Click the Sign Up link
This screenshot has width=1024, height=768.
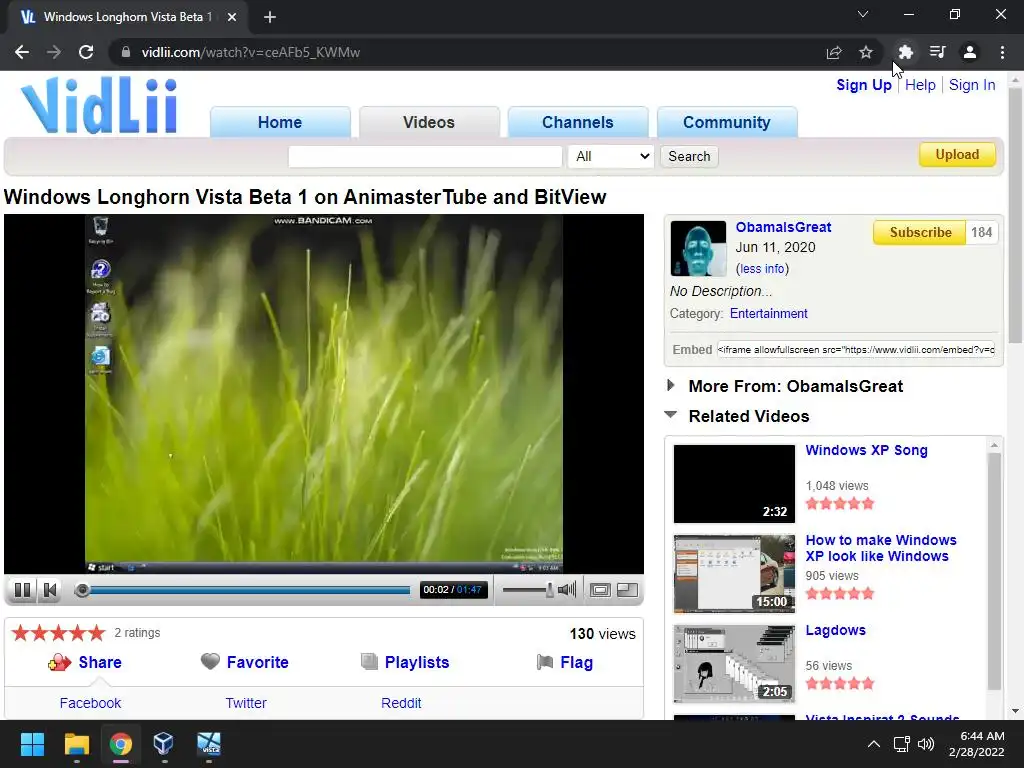(x=863, y=85)
